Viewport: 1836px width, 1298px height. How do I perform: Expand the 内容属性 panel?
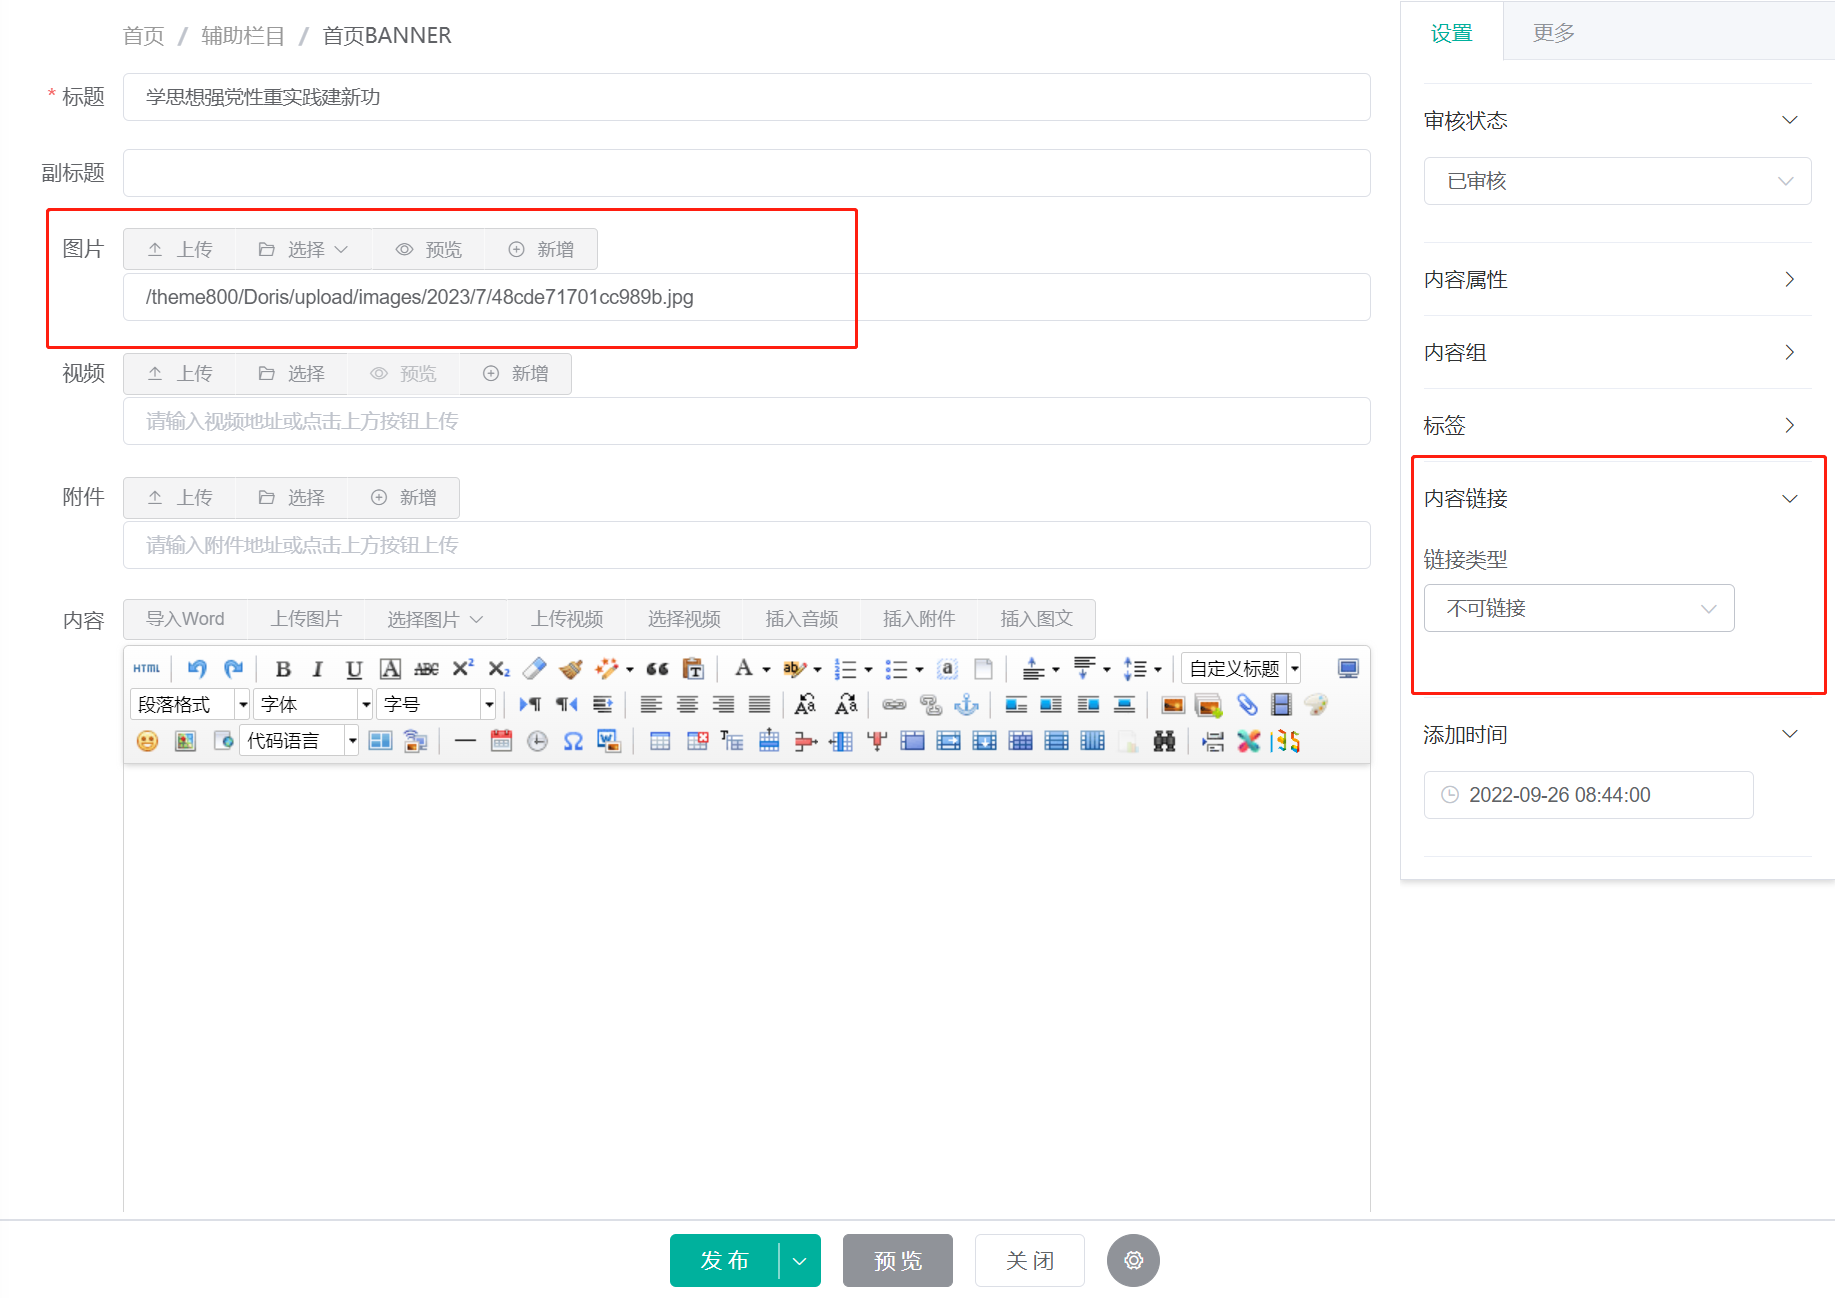tap(1614, 280)
